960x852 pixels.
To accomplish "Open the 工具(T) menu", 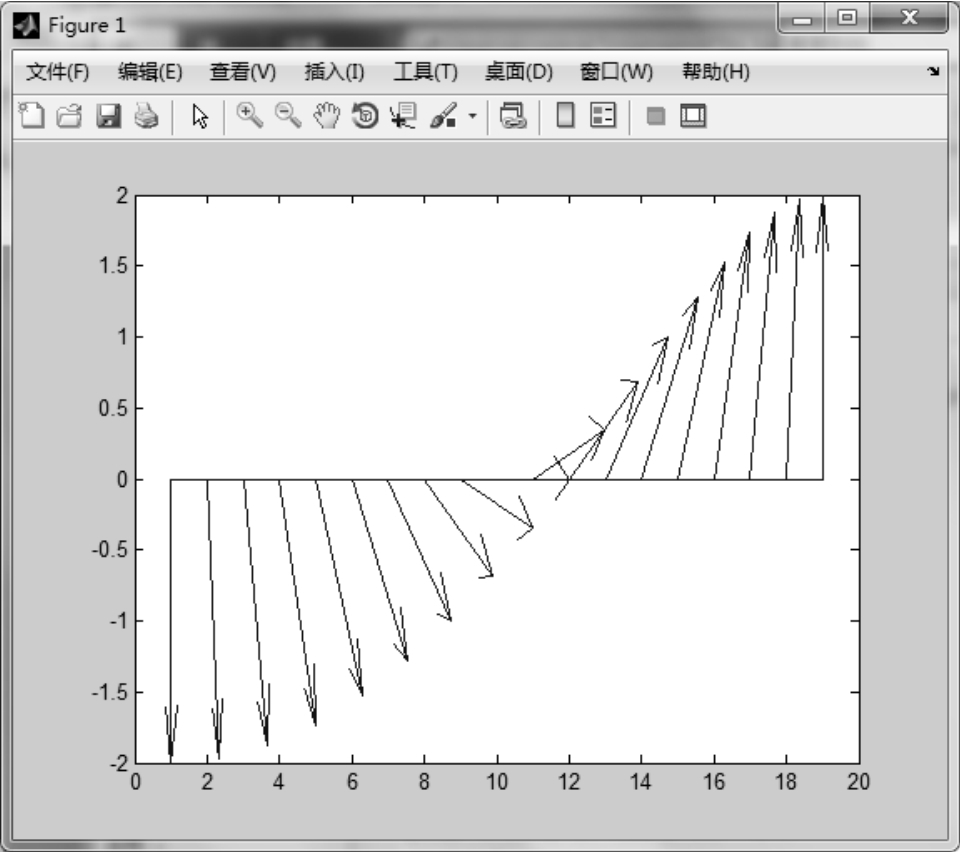I will coord(425,72).
